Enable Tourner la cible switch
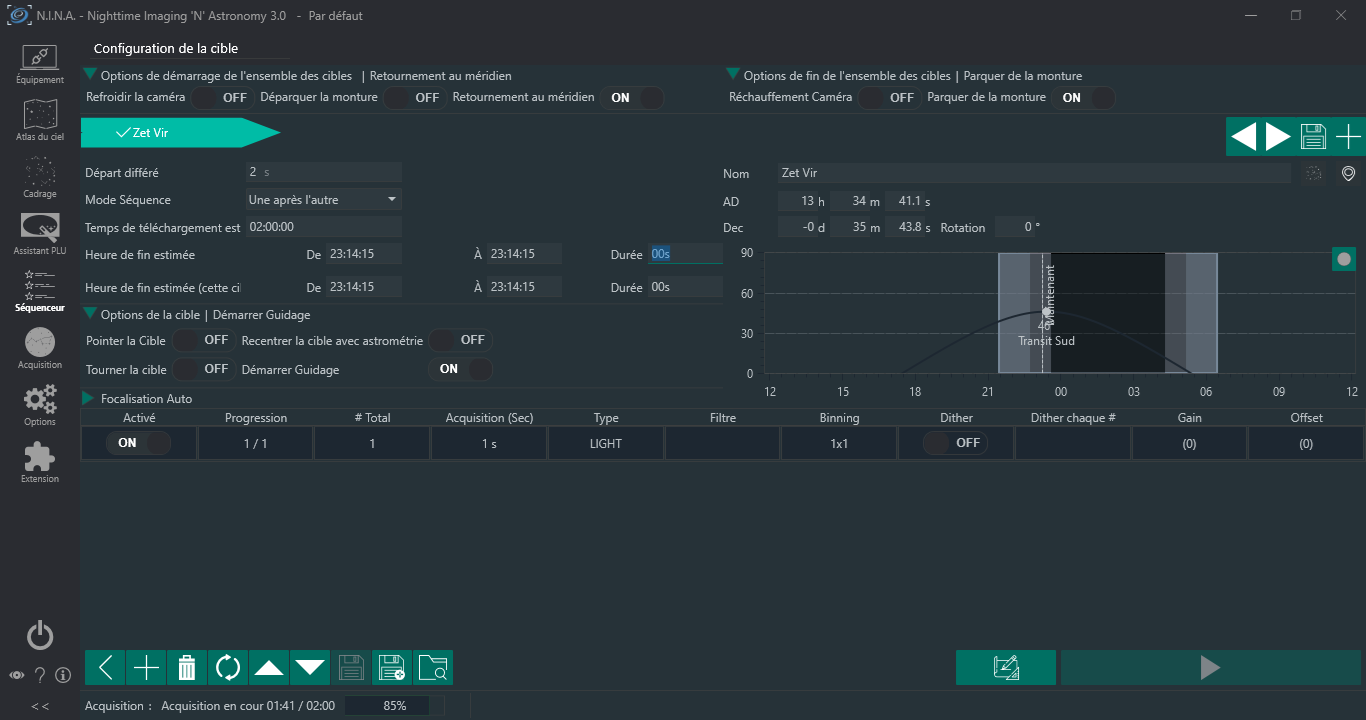This screenshot has height=720, width=1366. point(203,369)
